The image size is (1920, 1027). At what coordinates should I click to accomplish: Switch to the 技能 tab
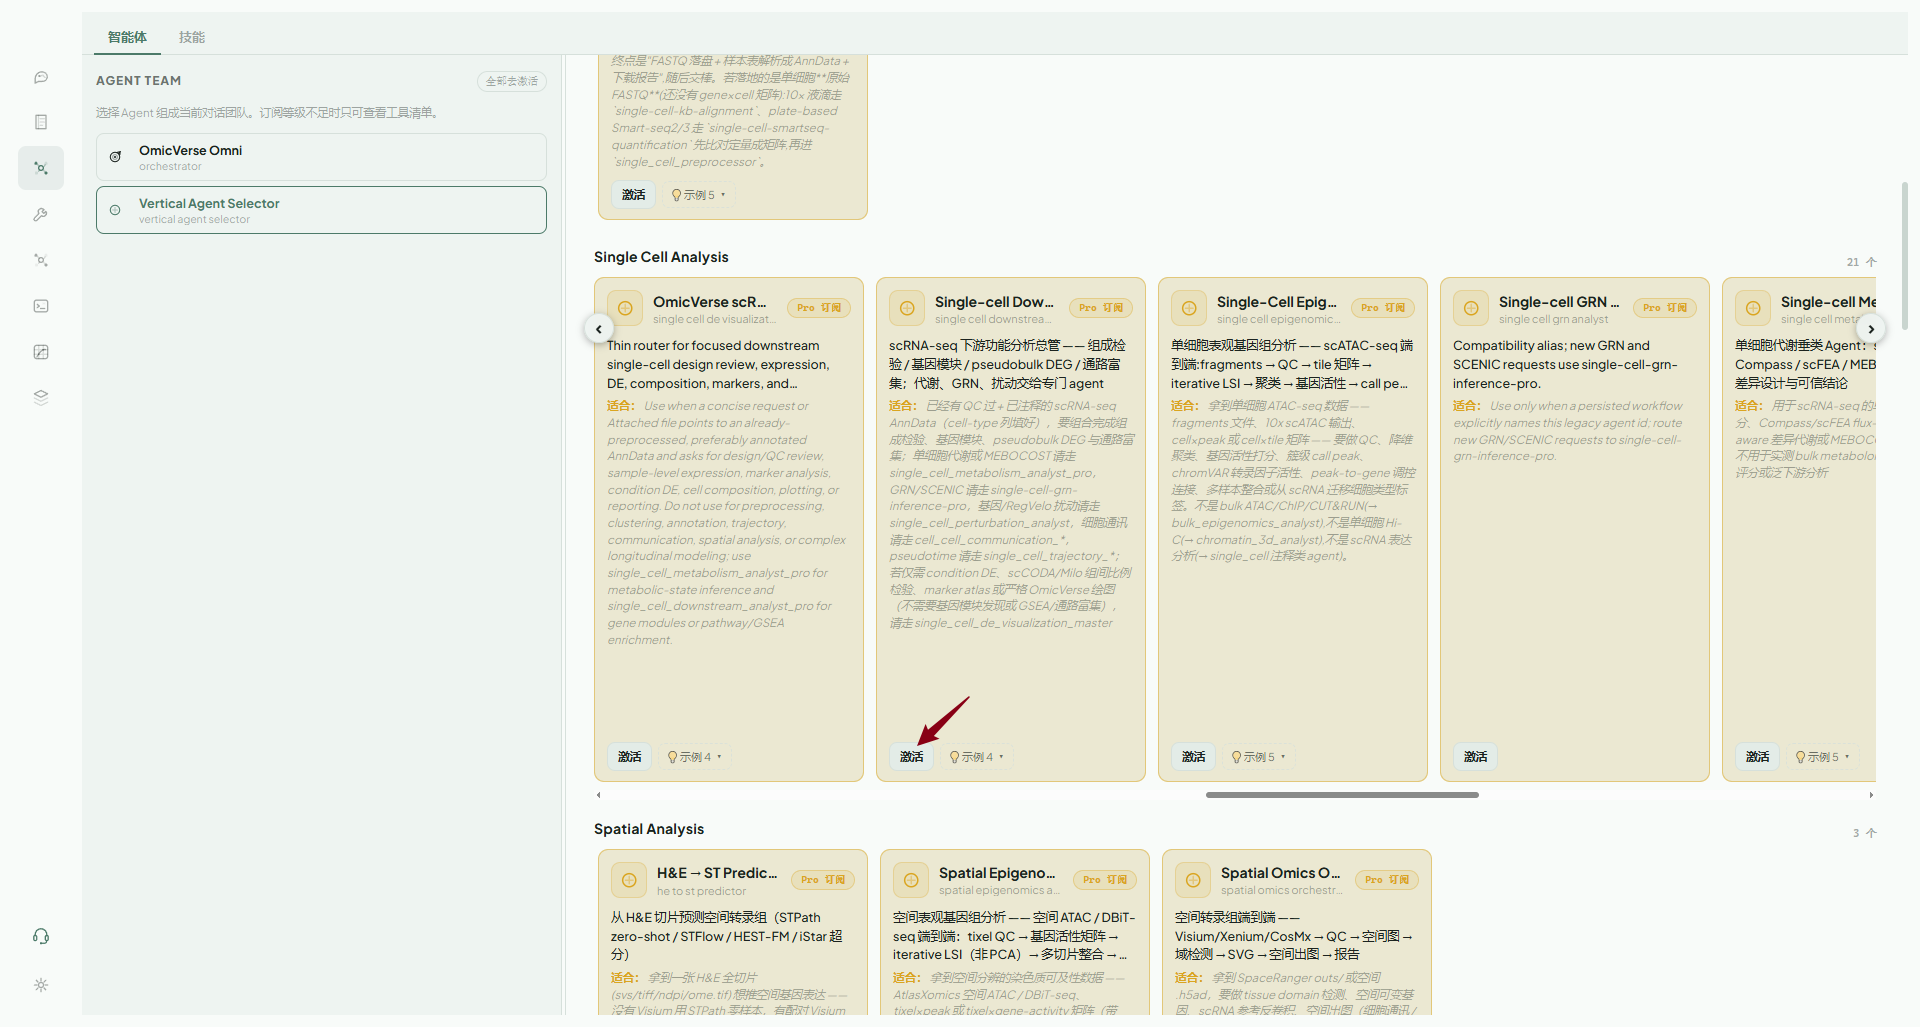pos(192,37)
